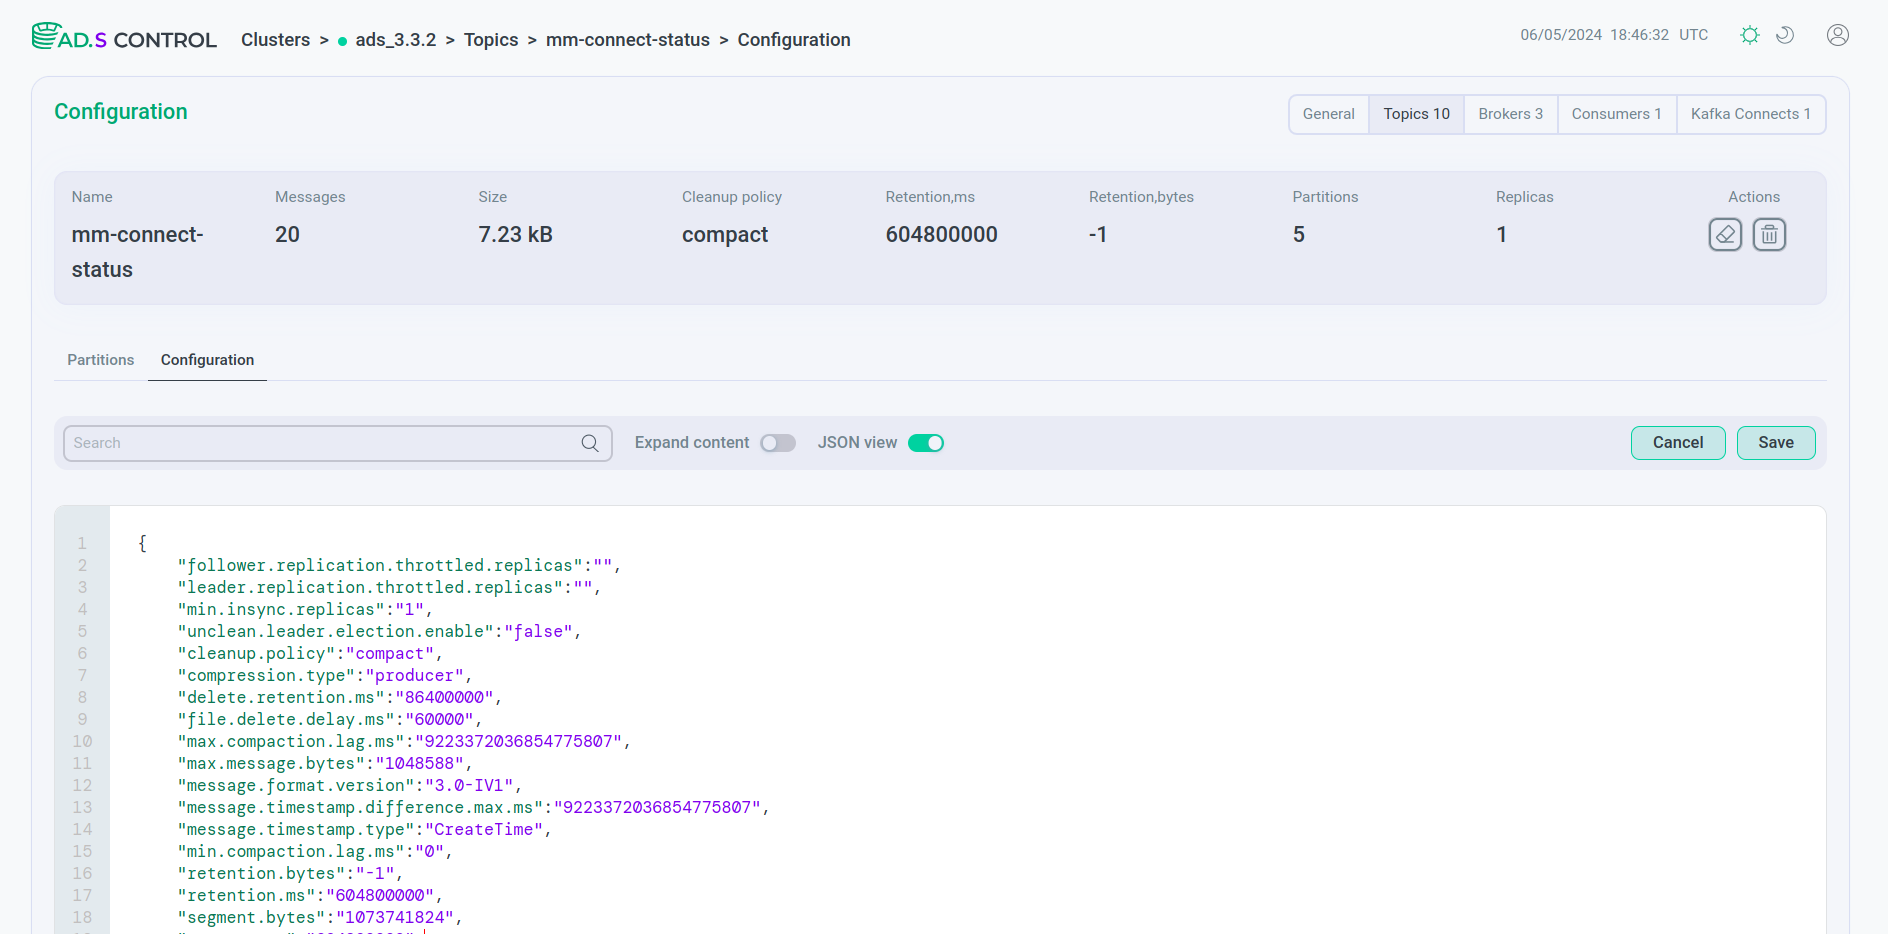Click the Save button
Image resolution: width=1888 pixels, height=934 pixels.
point(1776,443)
